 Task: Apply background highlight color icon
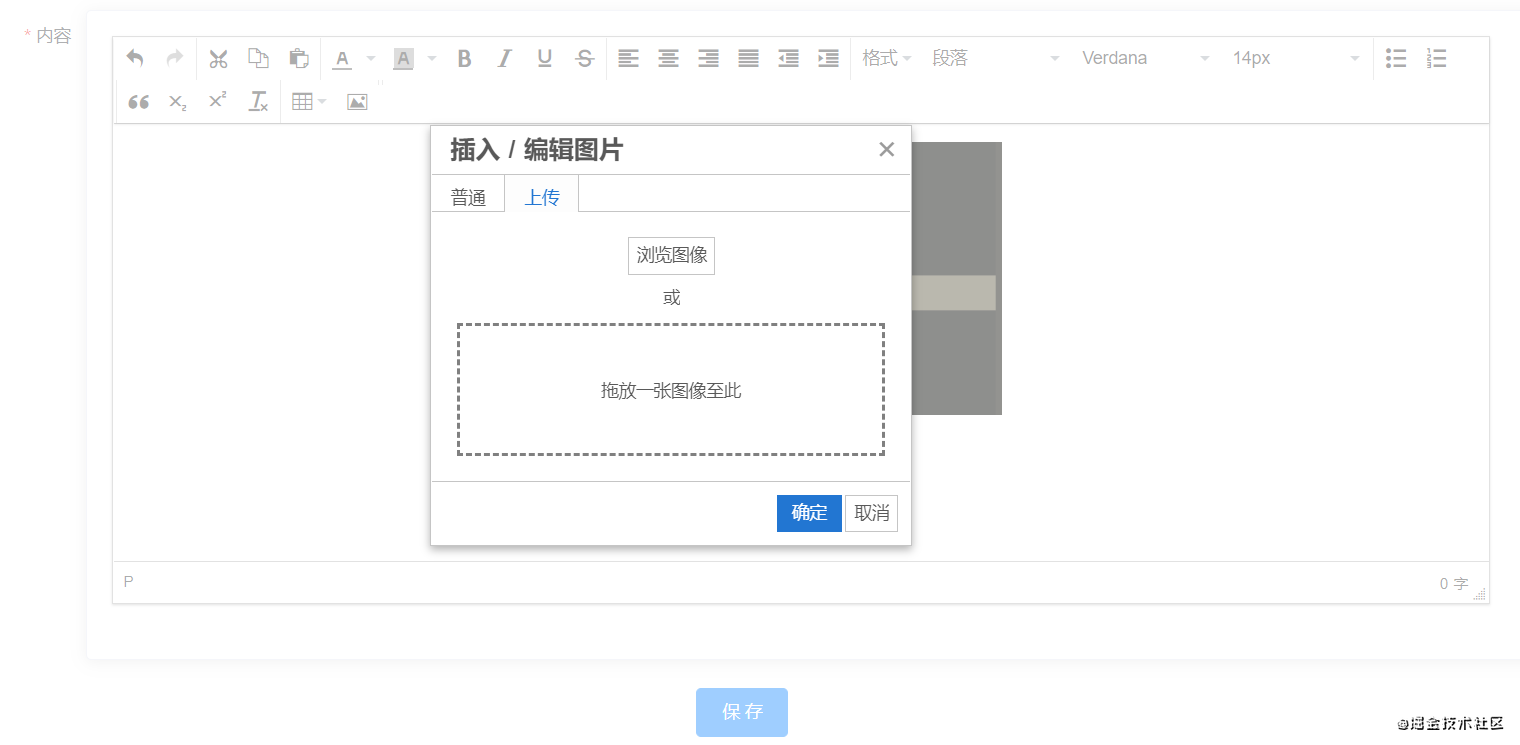point(403,59)
